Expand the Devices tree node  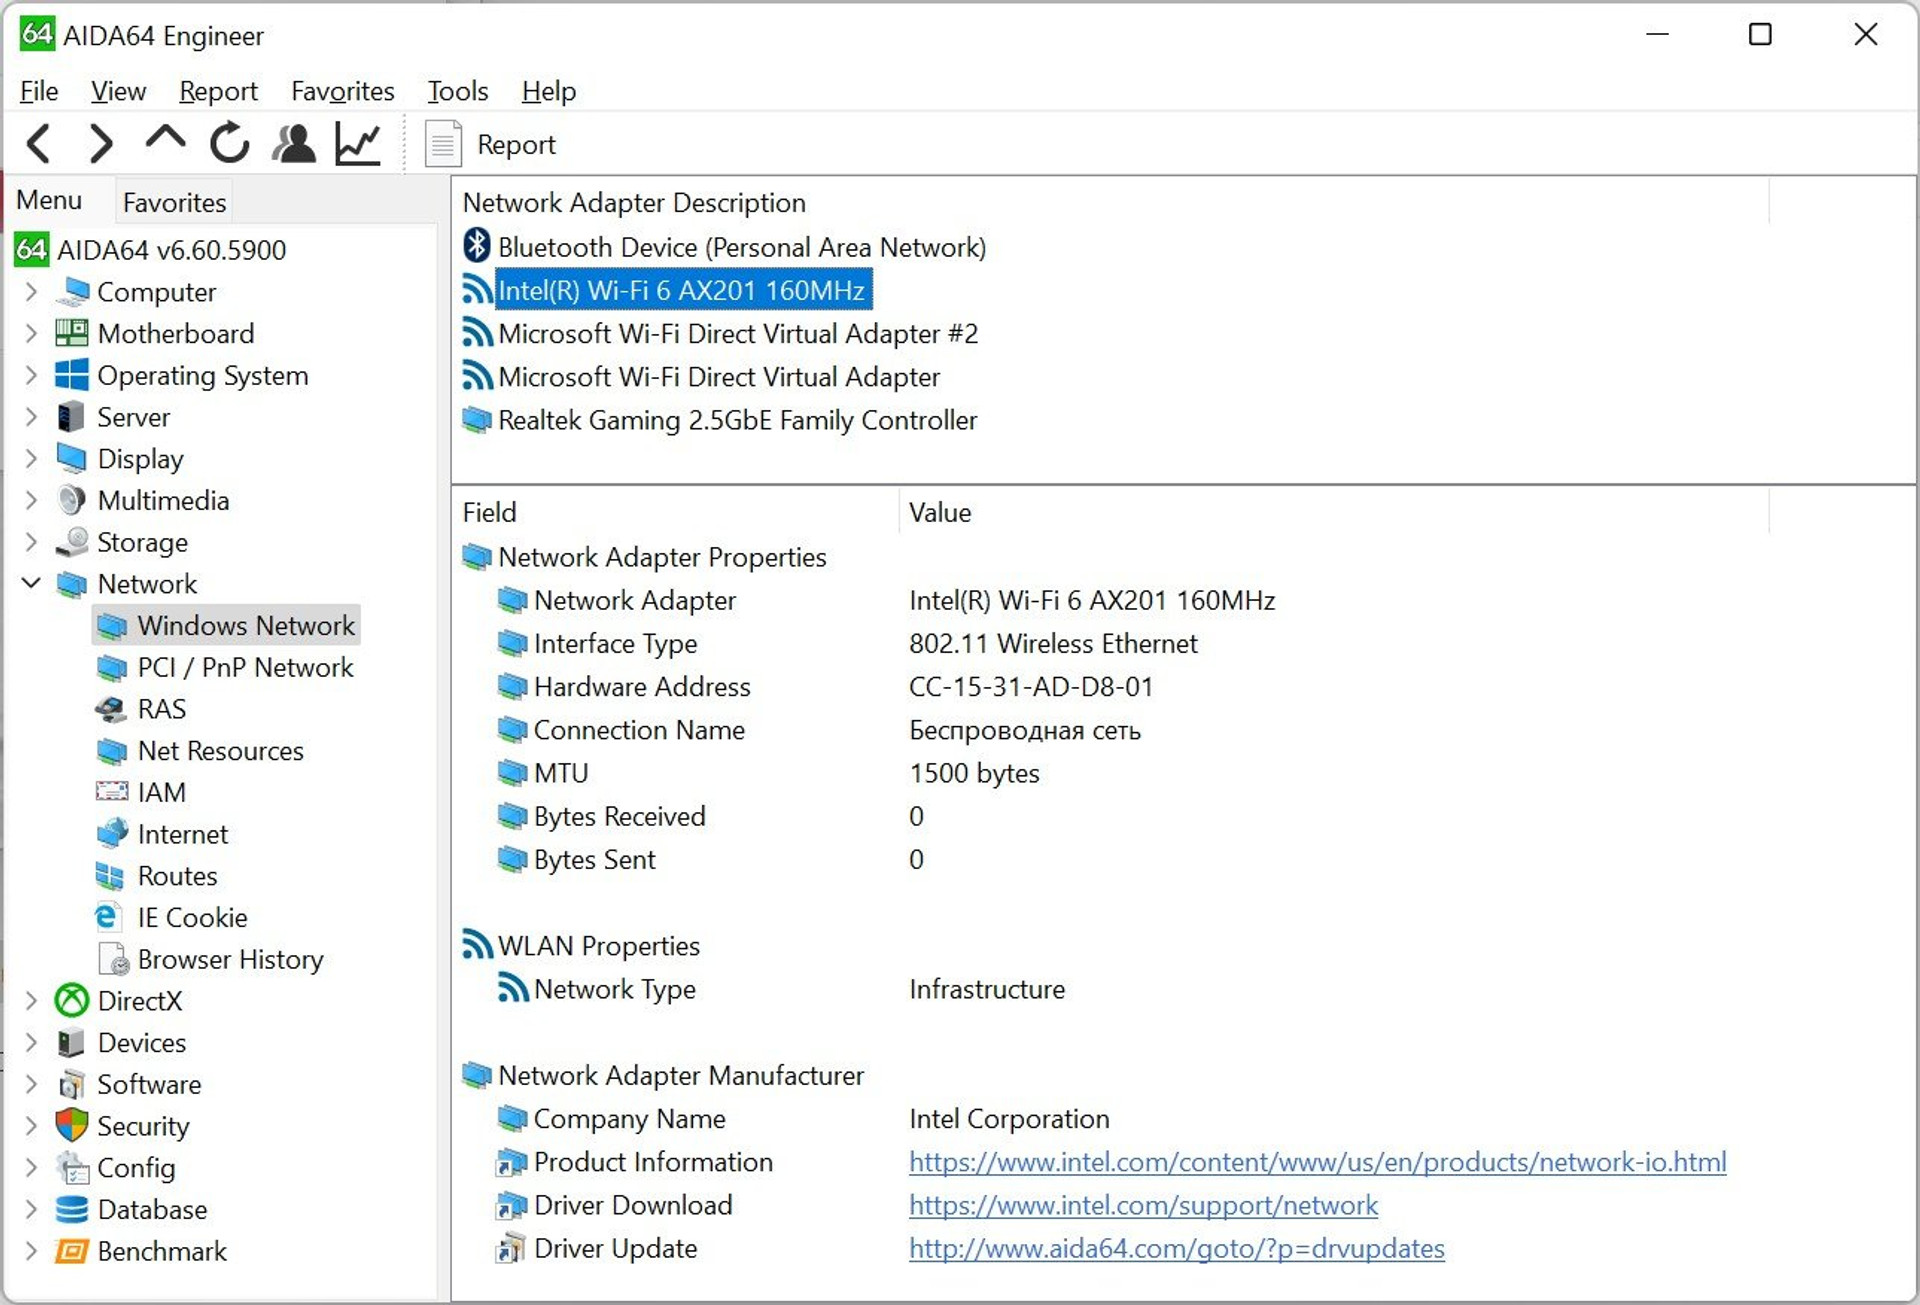pos(31,1043)
